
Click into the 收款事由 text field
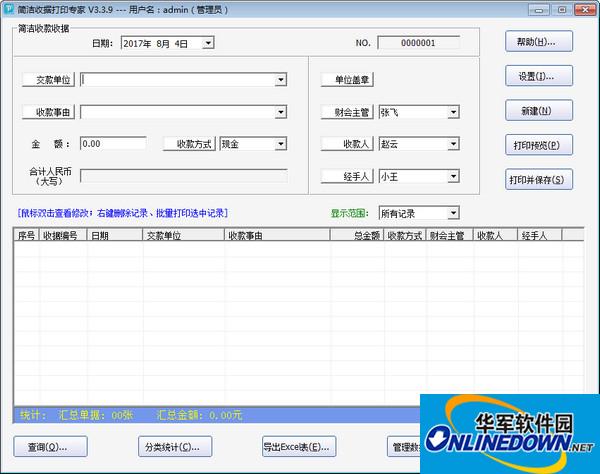[178, 112]
